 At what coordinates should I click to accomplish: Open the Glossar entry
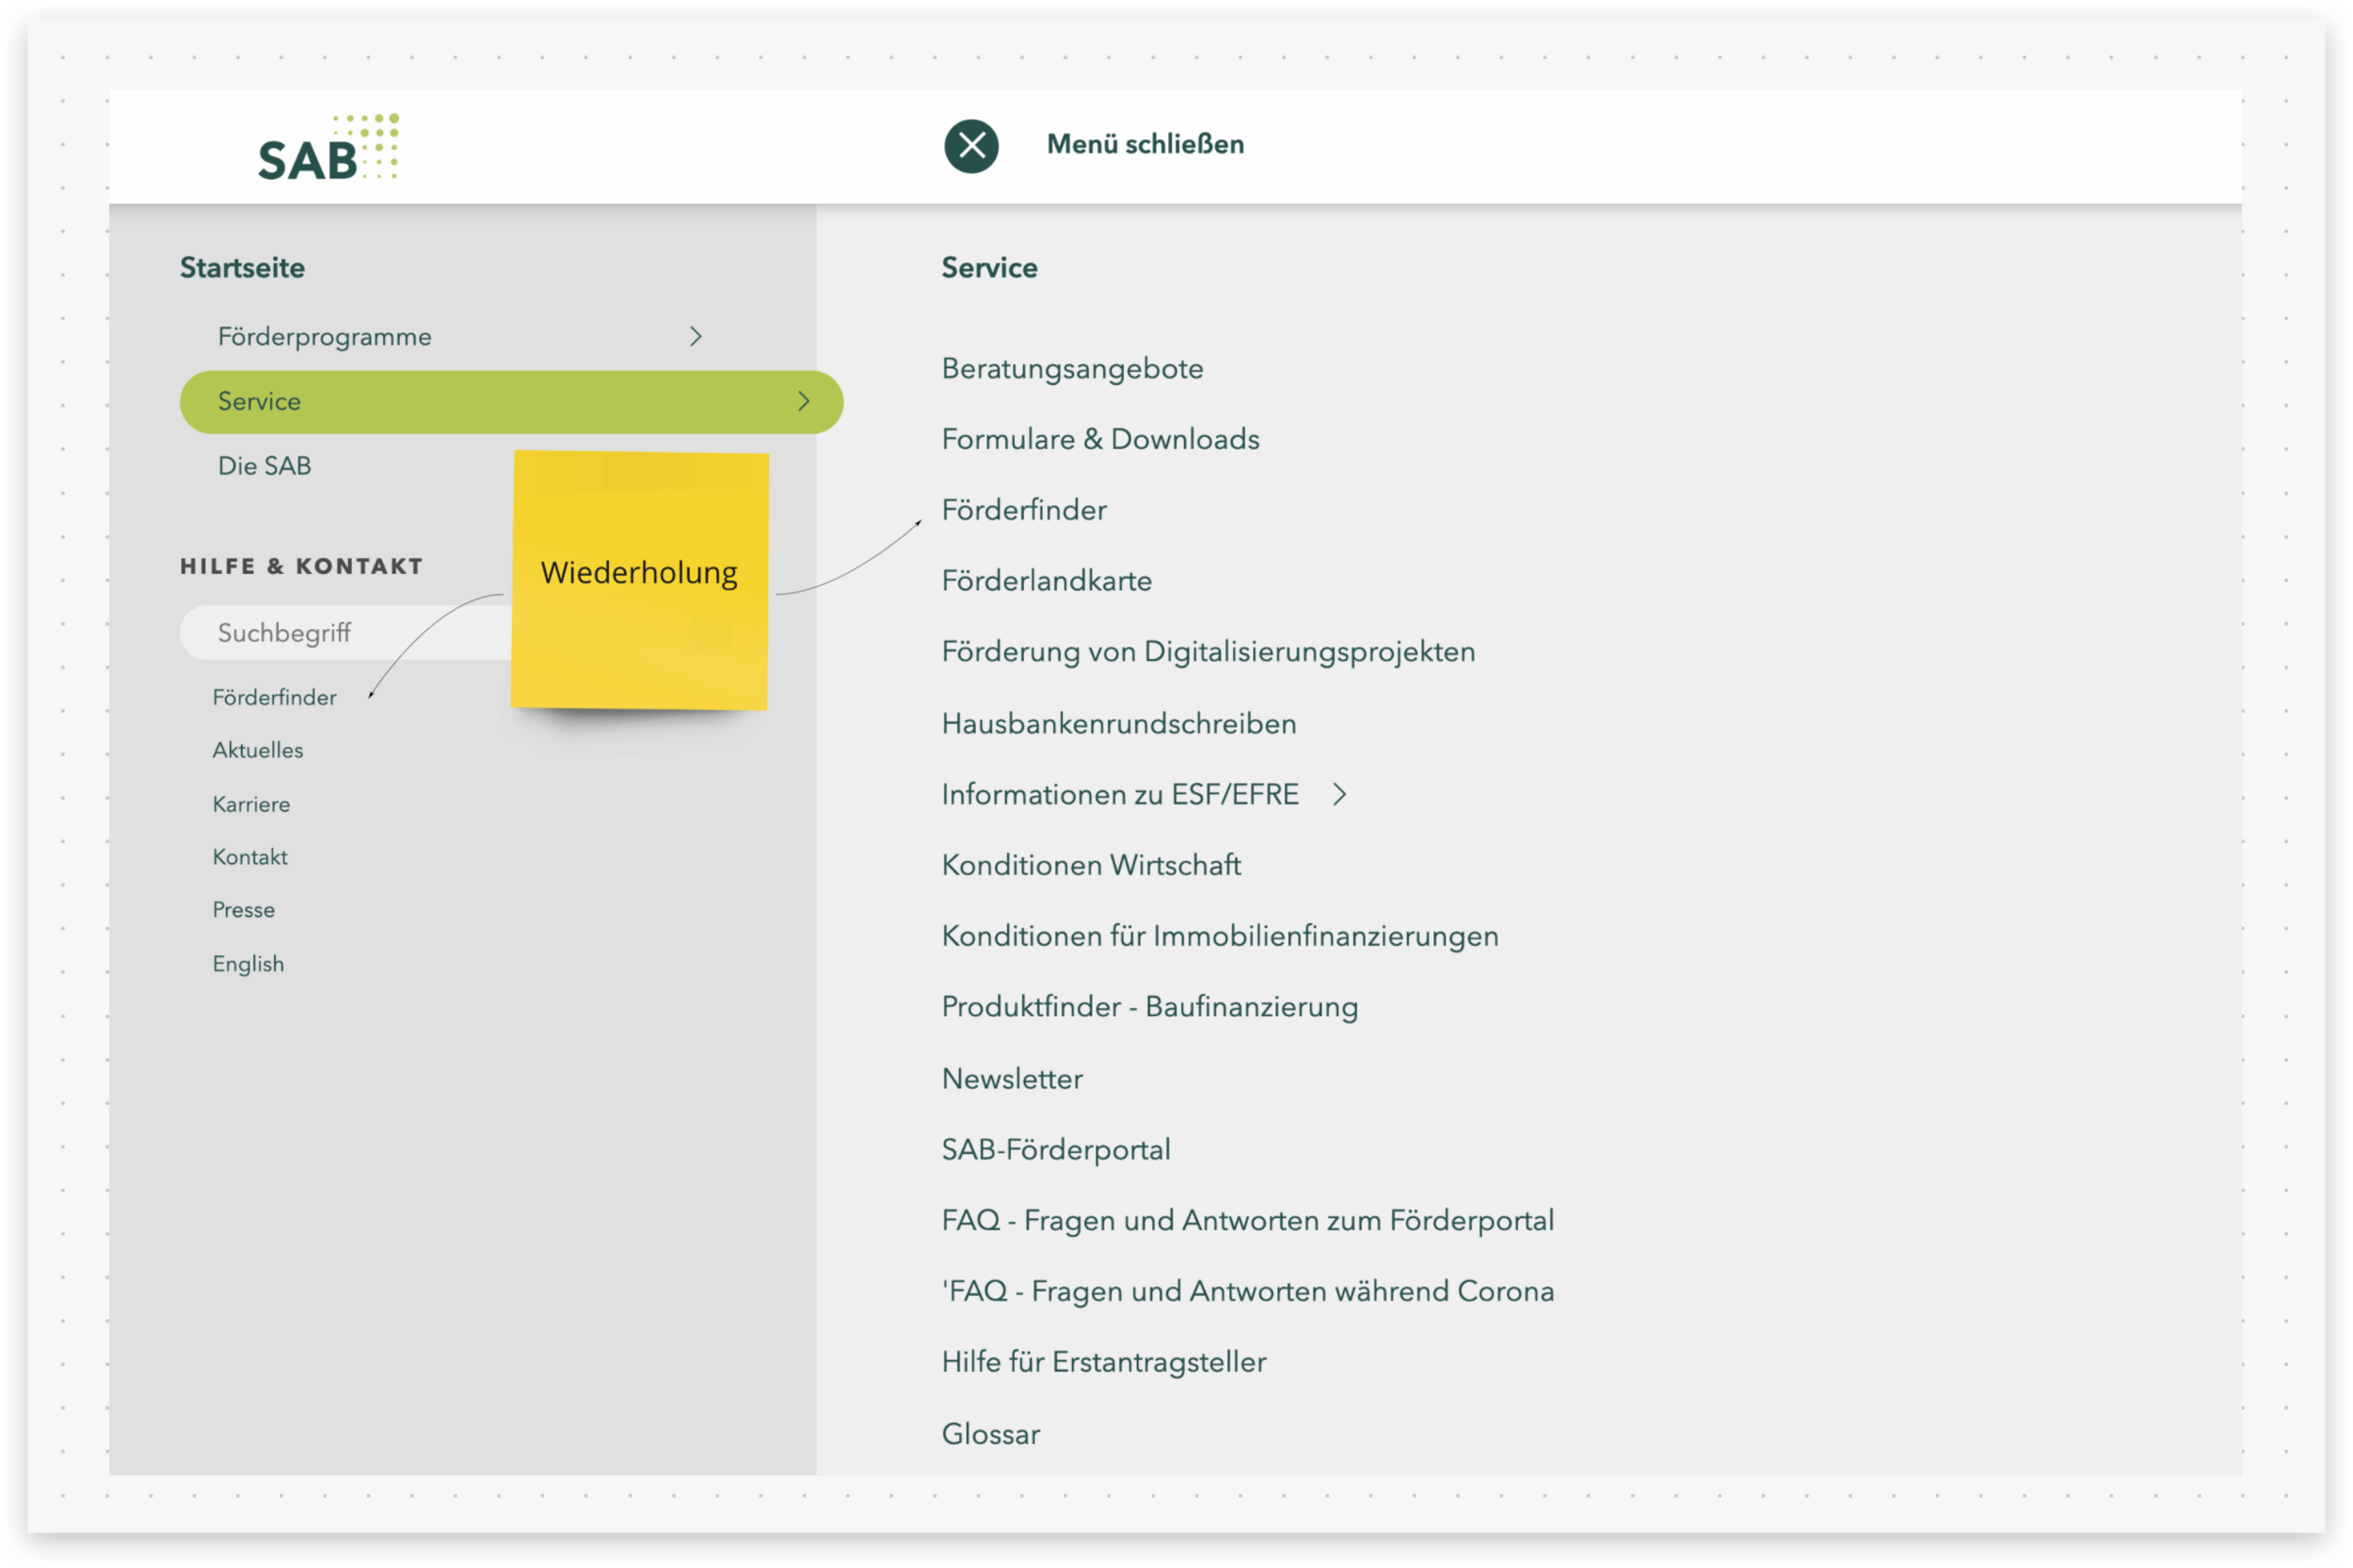pyautogui.click(x=990, y=1434)
